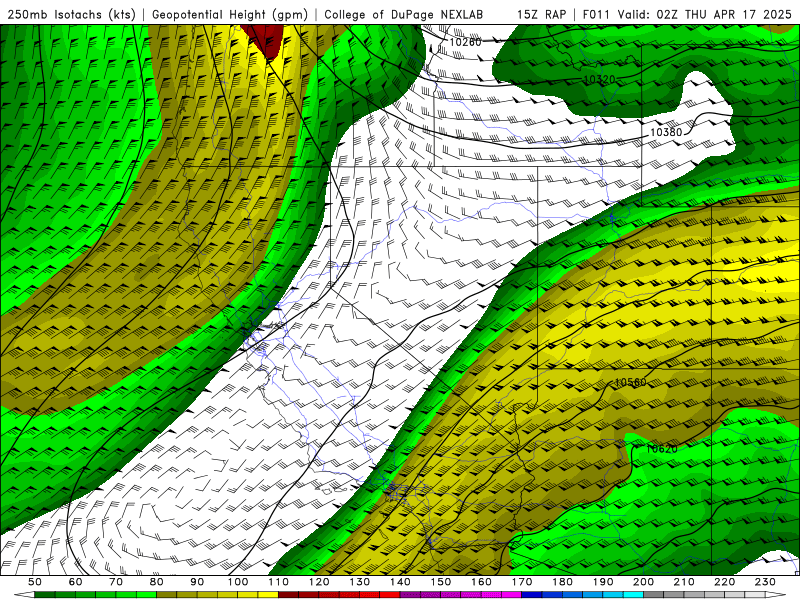Click the 140 value on the color scale
The width and height of the screenshot is (800, 600).
point(400,582)
